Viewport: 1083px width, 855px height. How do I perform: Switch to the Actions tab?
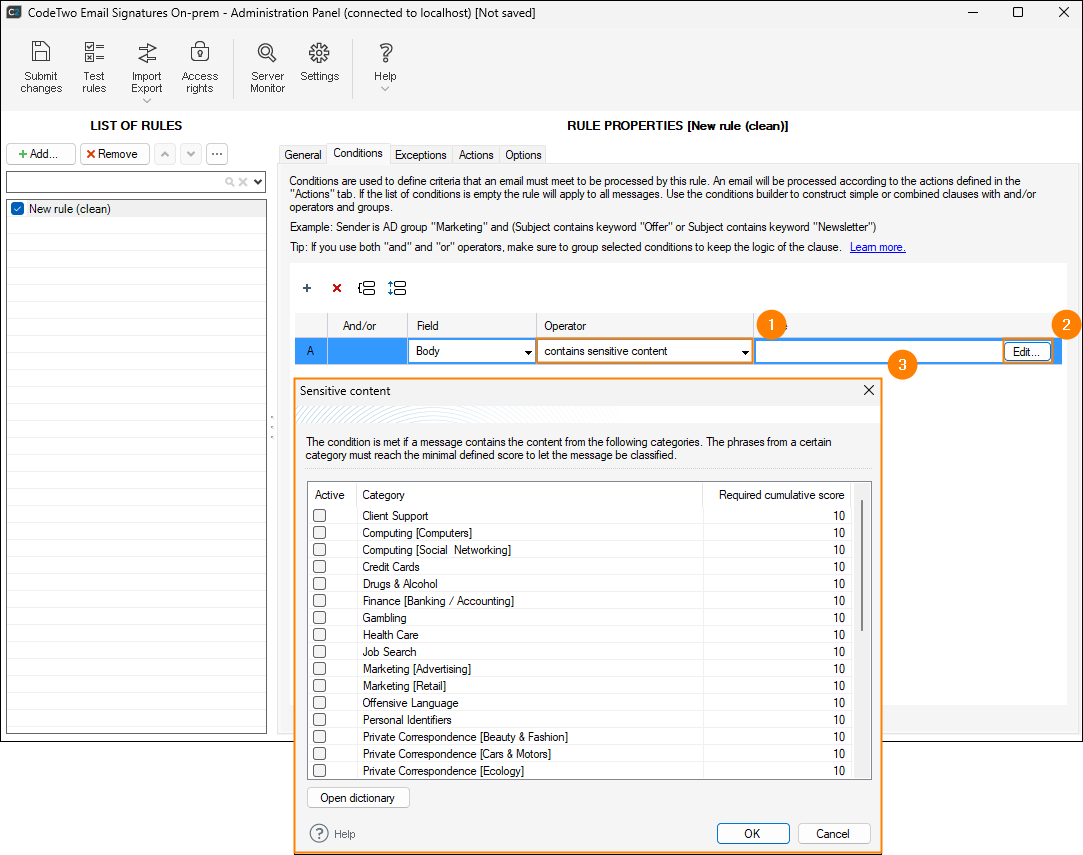476,155
